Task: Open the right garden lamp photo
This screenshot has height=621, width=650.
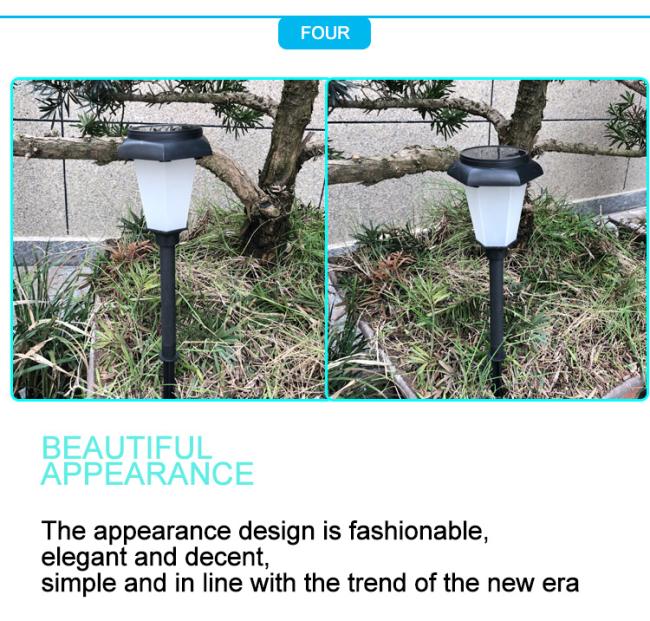Action: [488, 239]
